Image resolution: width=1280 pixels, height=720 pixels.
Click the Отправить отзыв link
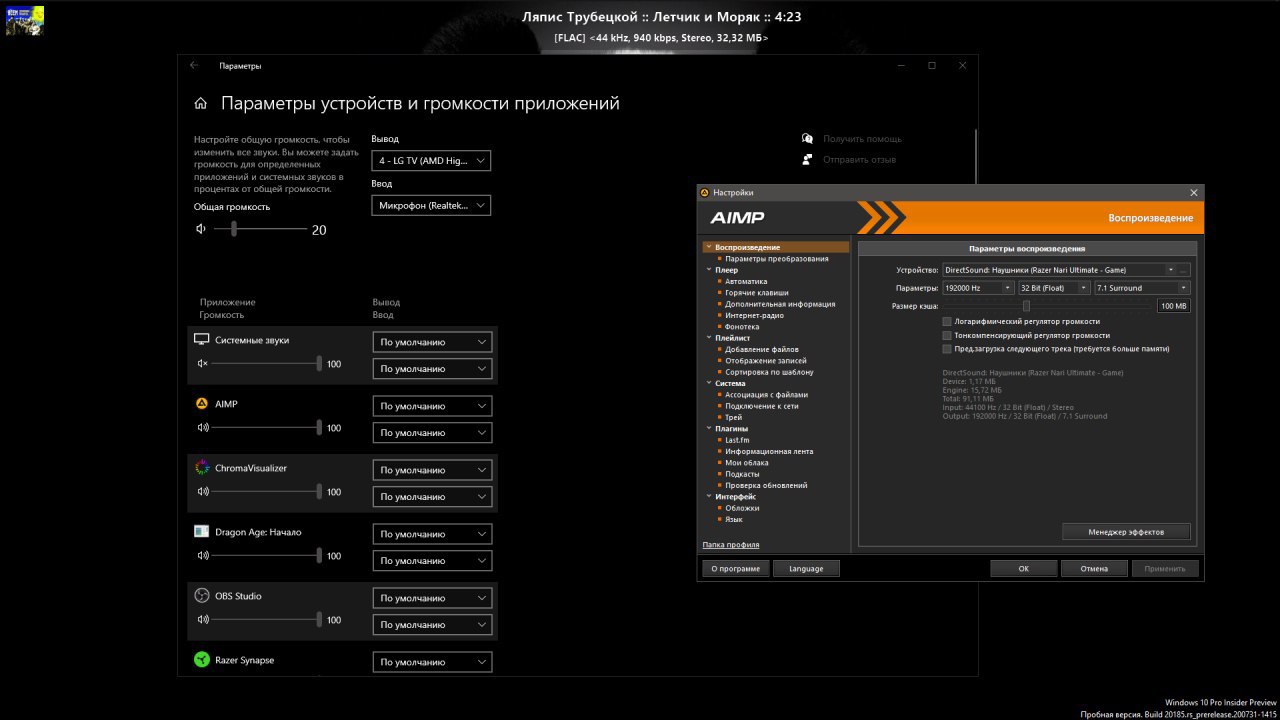point(859,159)
